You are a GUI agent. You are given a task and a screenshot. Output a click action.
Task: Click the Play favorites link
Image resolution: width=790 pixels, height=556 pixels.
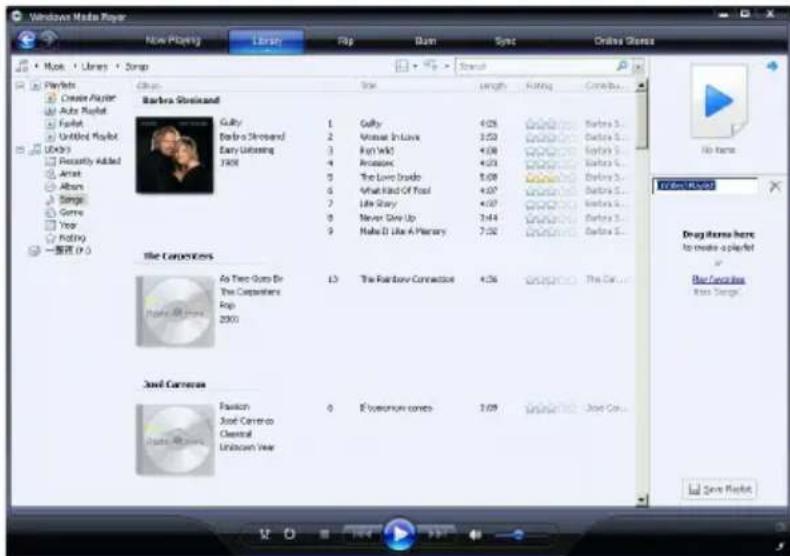[718, 280]
